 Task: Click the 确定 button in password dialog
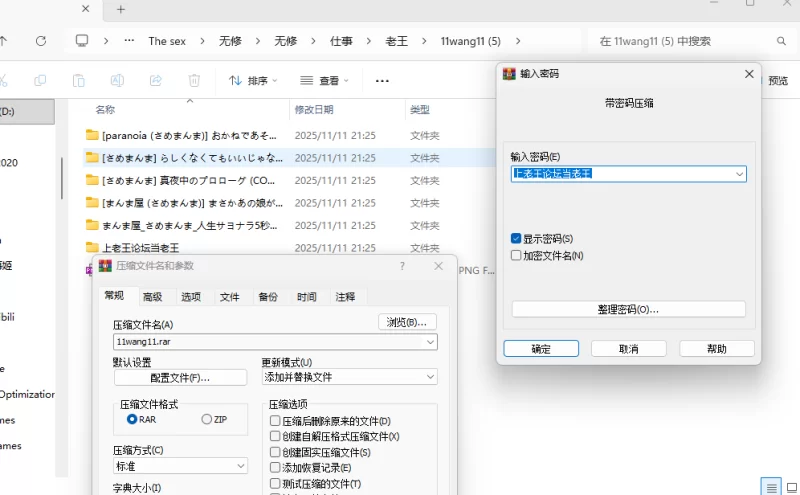click(x=541, y=349)
